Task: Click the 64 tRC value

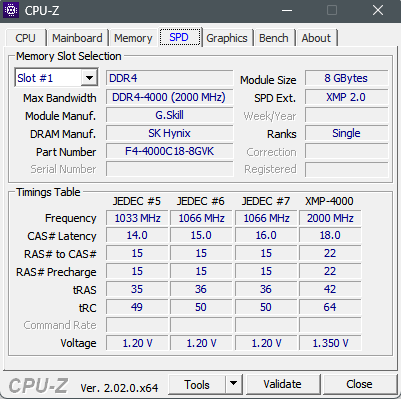Action: tap(330, 307)
